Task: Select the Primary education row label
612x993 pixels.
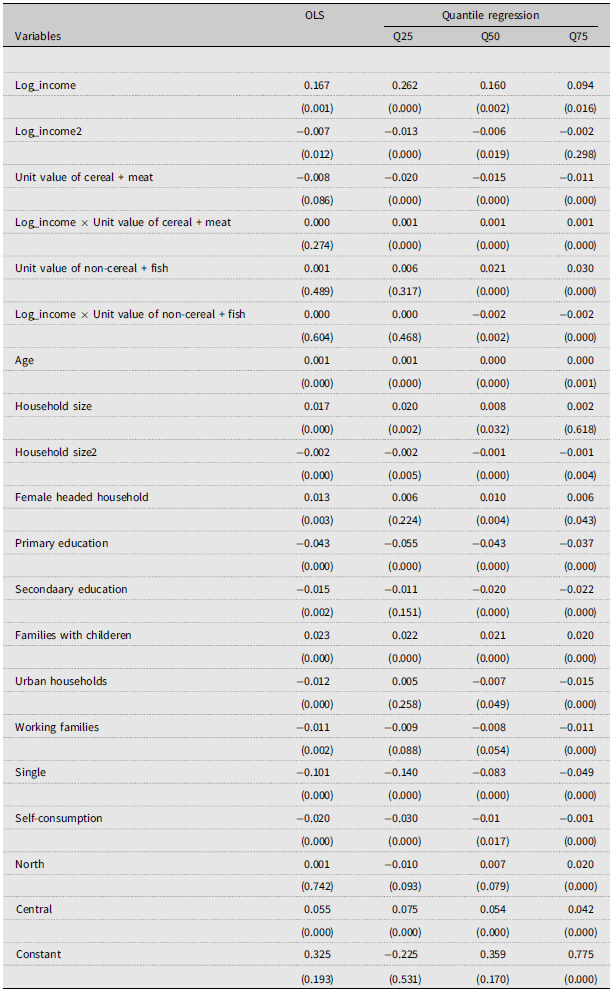Action: (x=62, y=543)
